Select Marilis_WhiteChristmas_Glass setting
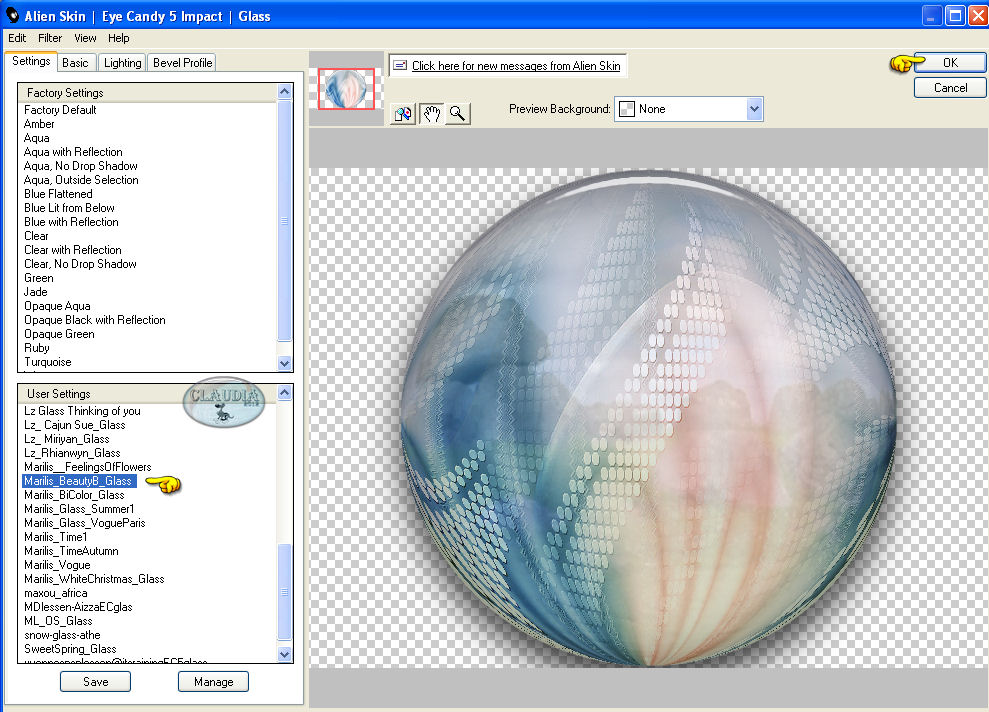Screen dimensions: 989x712 pos(94,579)
